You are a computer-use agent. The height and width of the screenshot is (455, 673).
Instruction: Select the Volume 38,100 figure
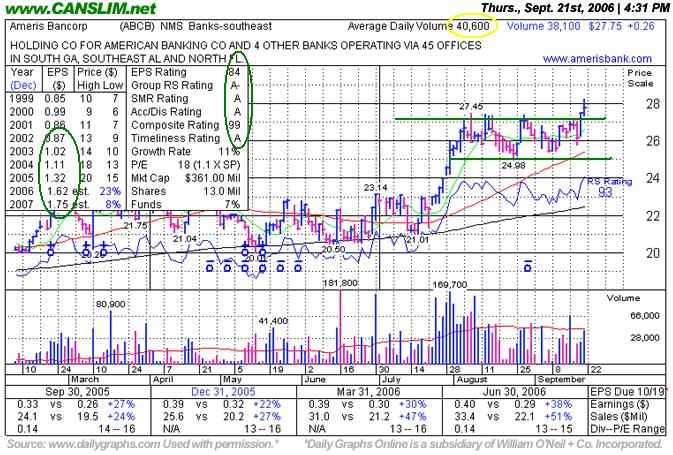(543, 26)
